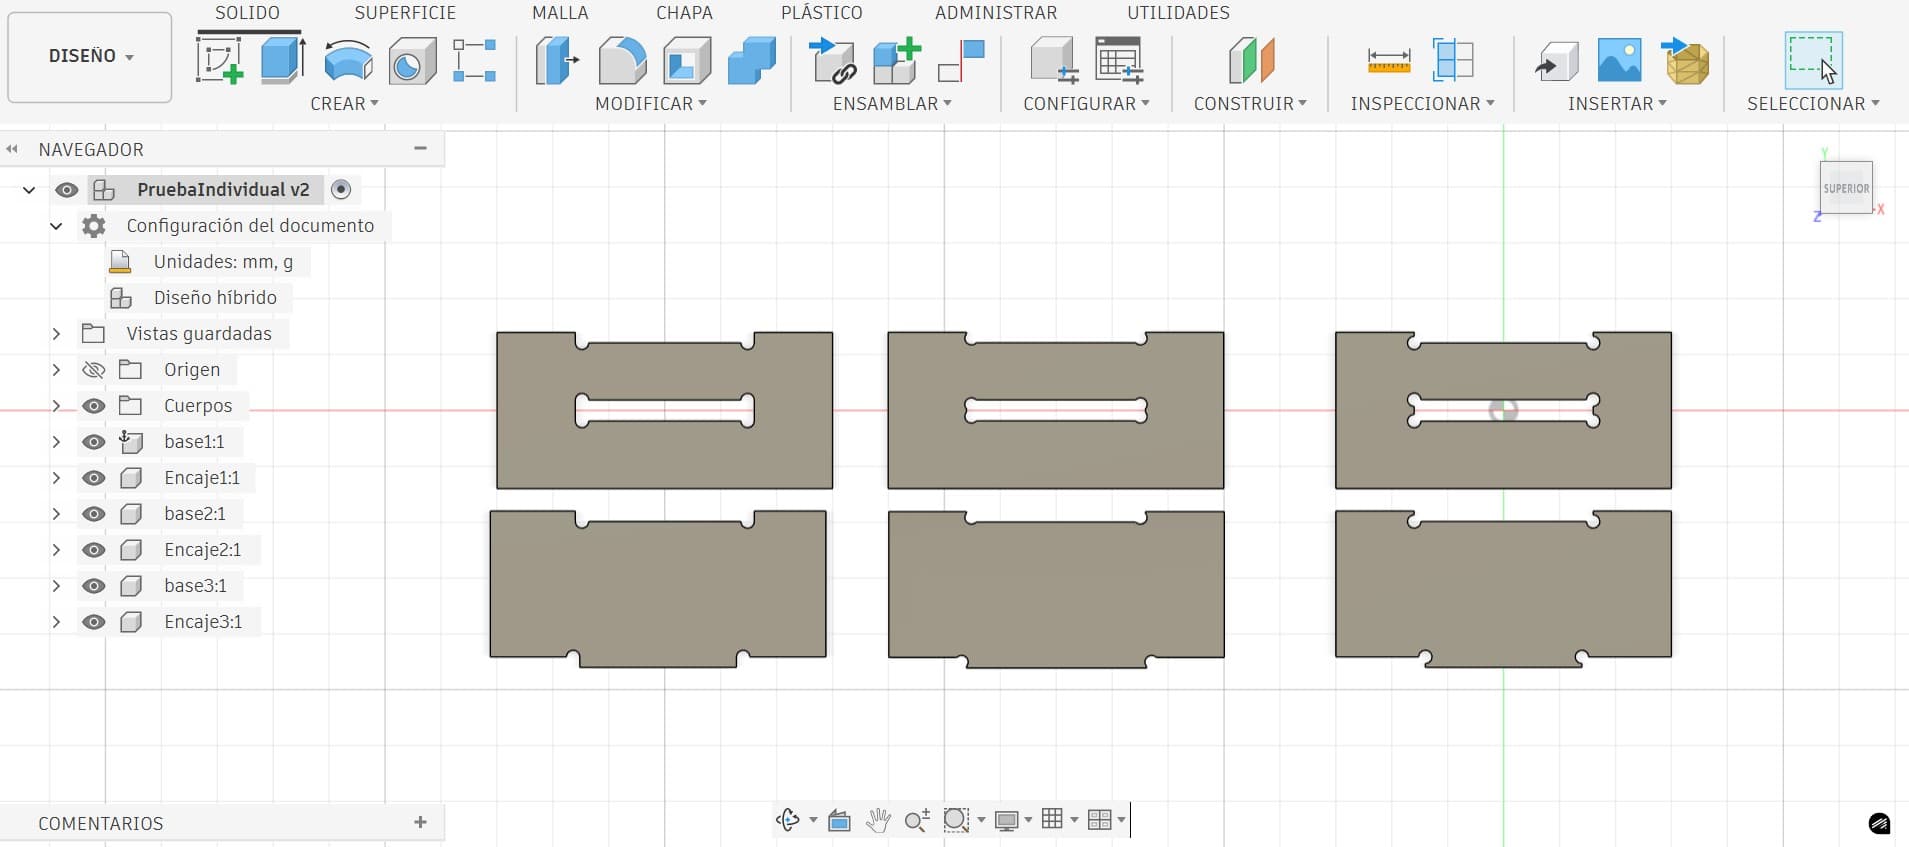Click the SUPERIOR ViewCube face
Image resolution: width=1909 pixels, height=847 pixels.
tap(1846, 188)
